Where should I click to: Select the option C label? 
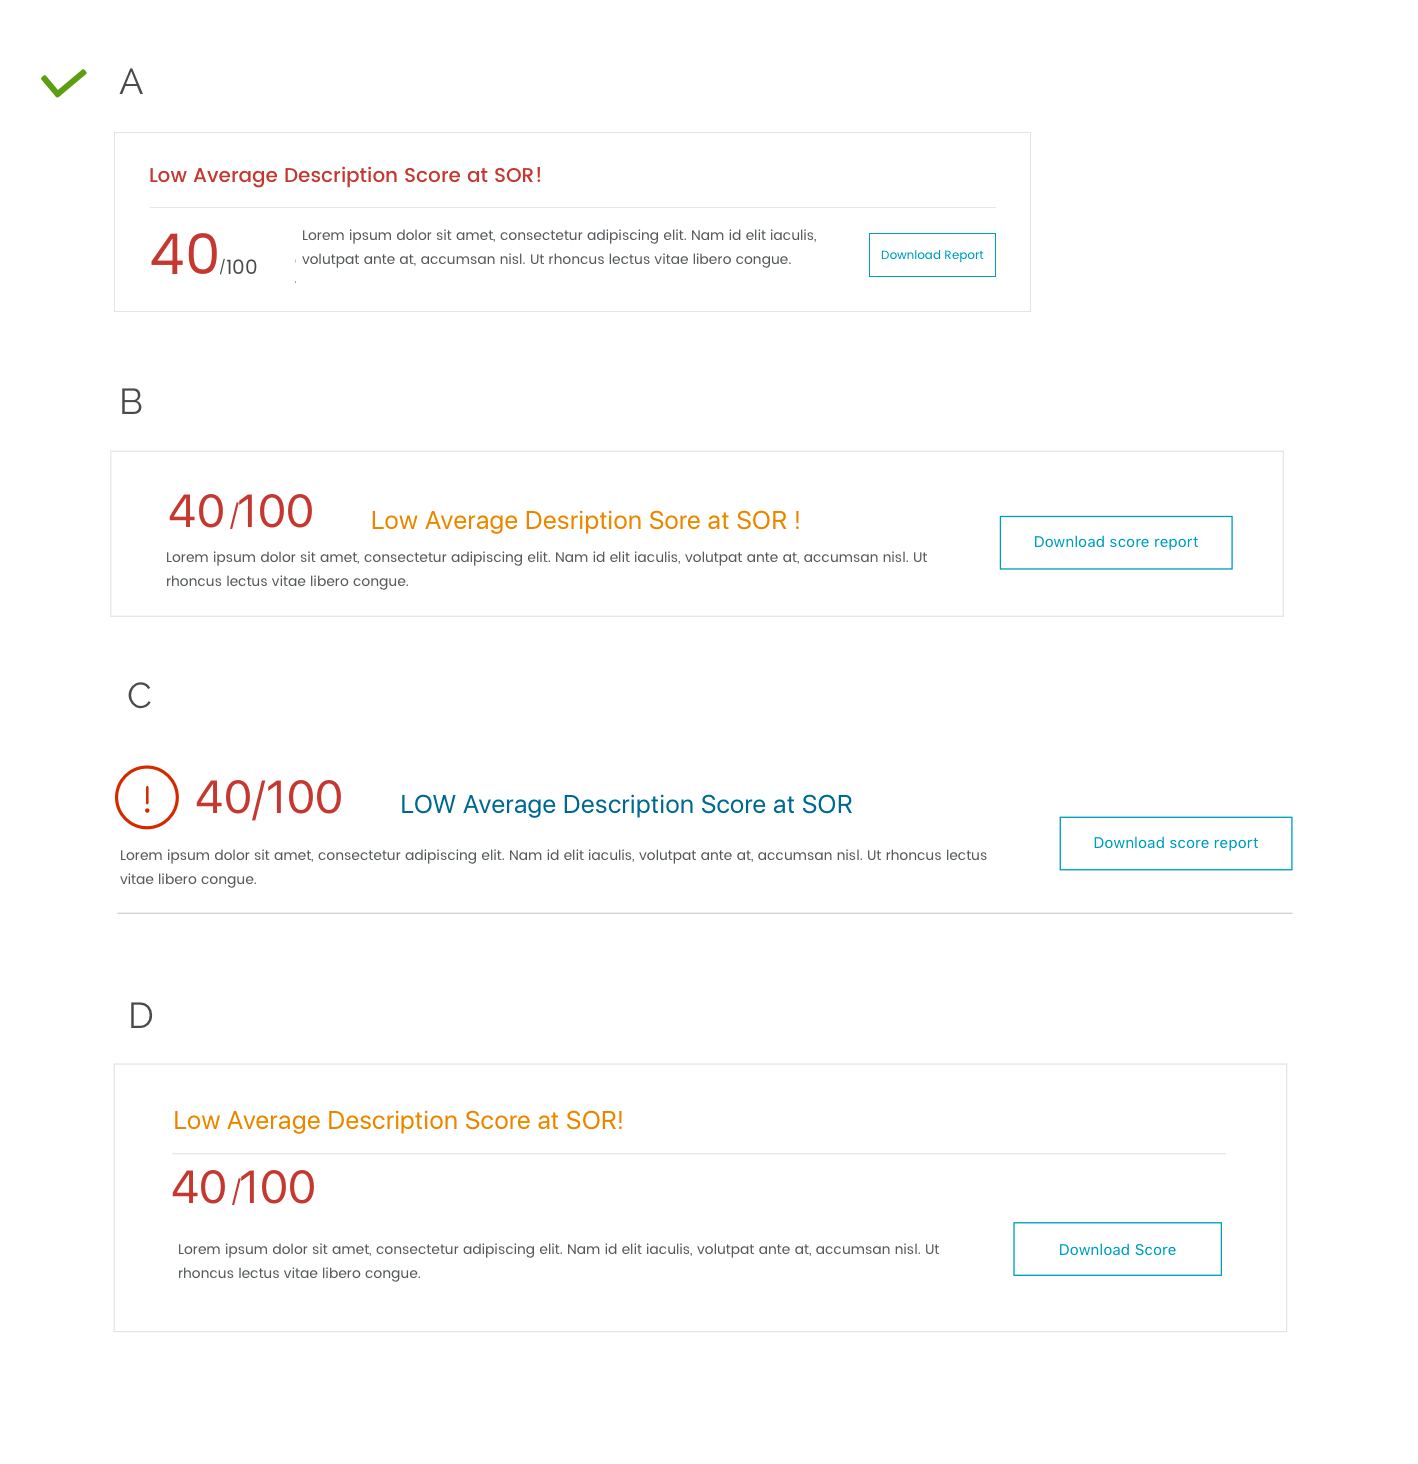coord(140,696)
